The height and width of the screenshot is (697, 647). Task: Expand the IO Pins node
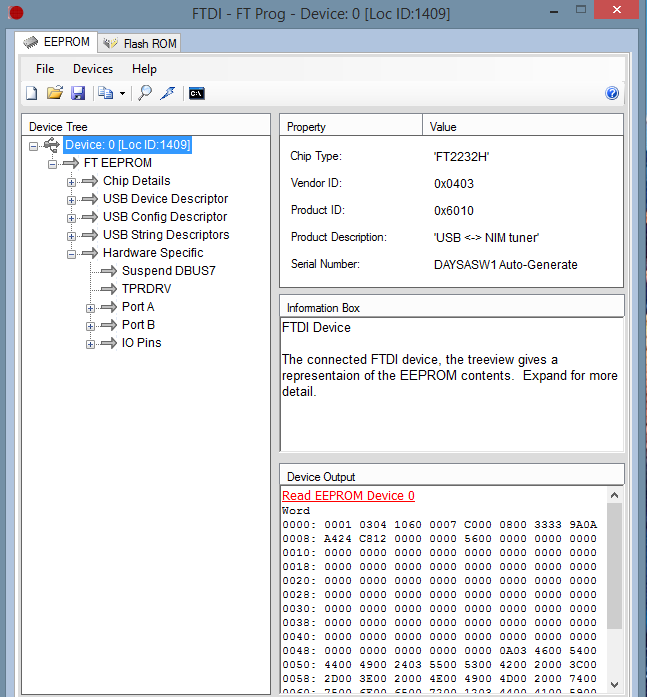pyautogui.click(x=90, y=344)
